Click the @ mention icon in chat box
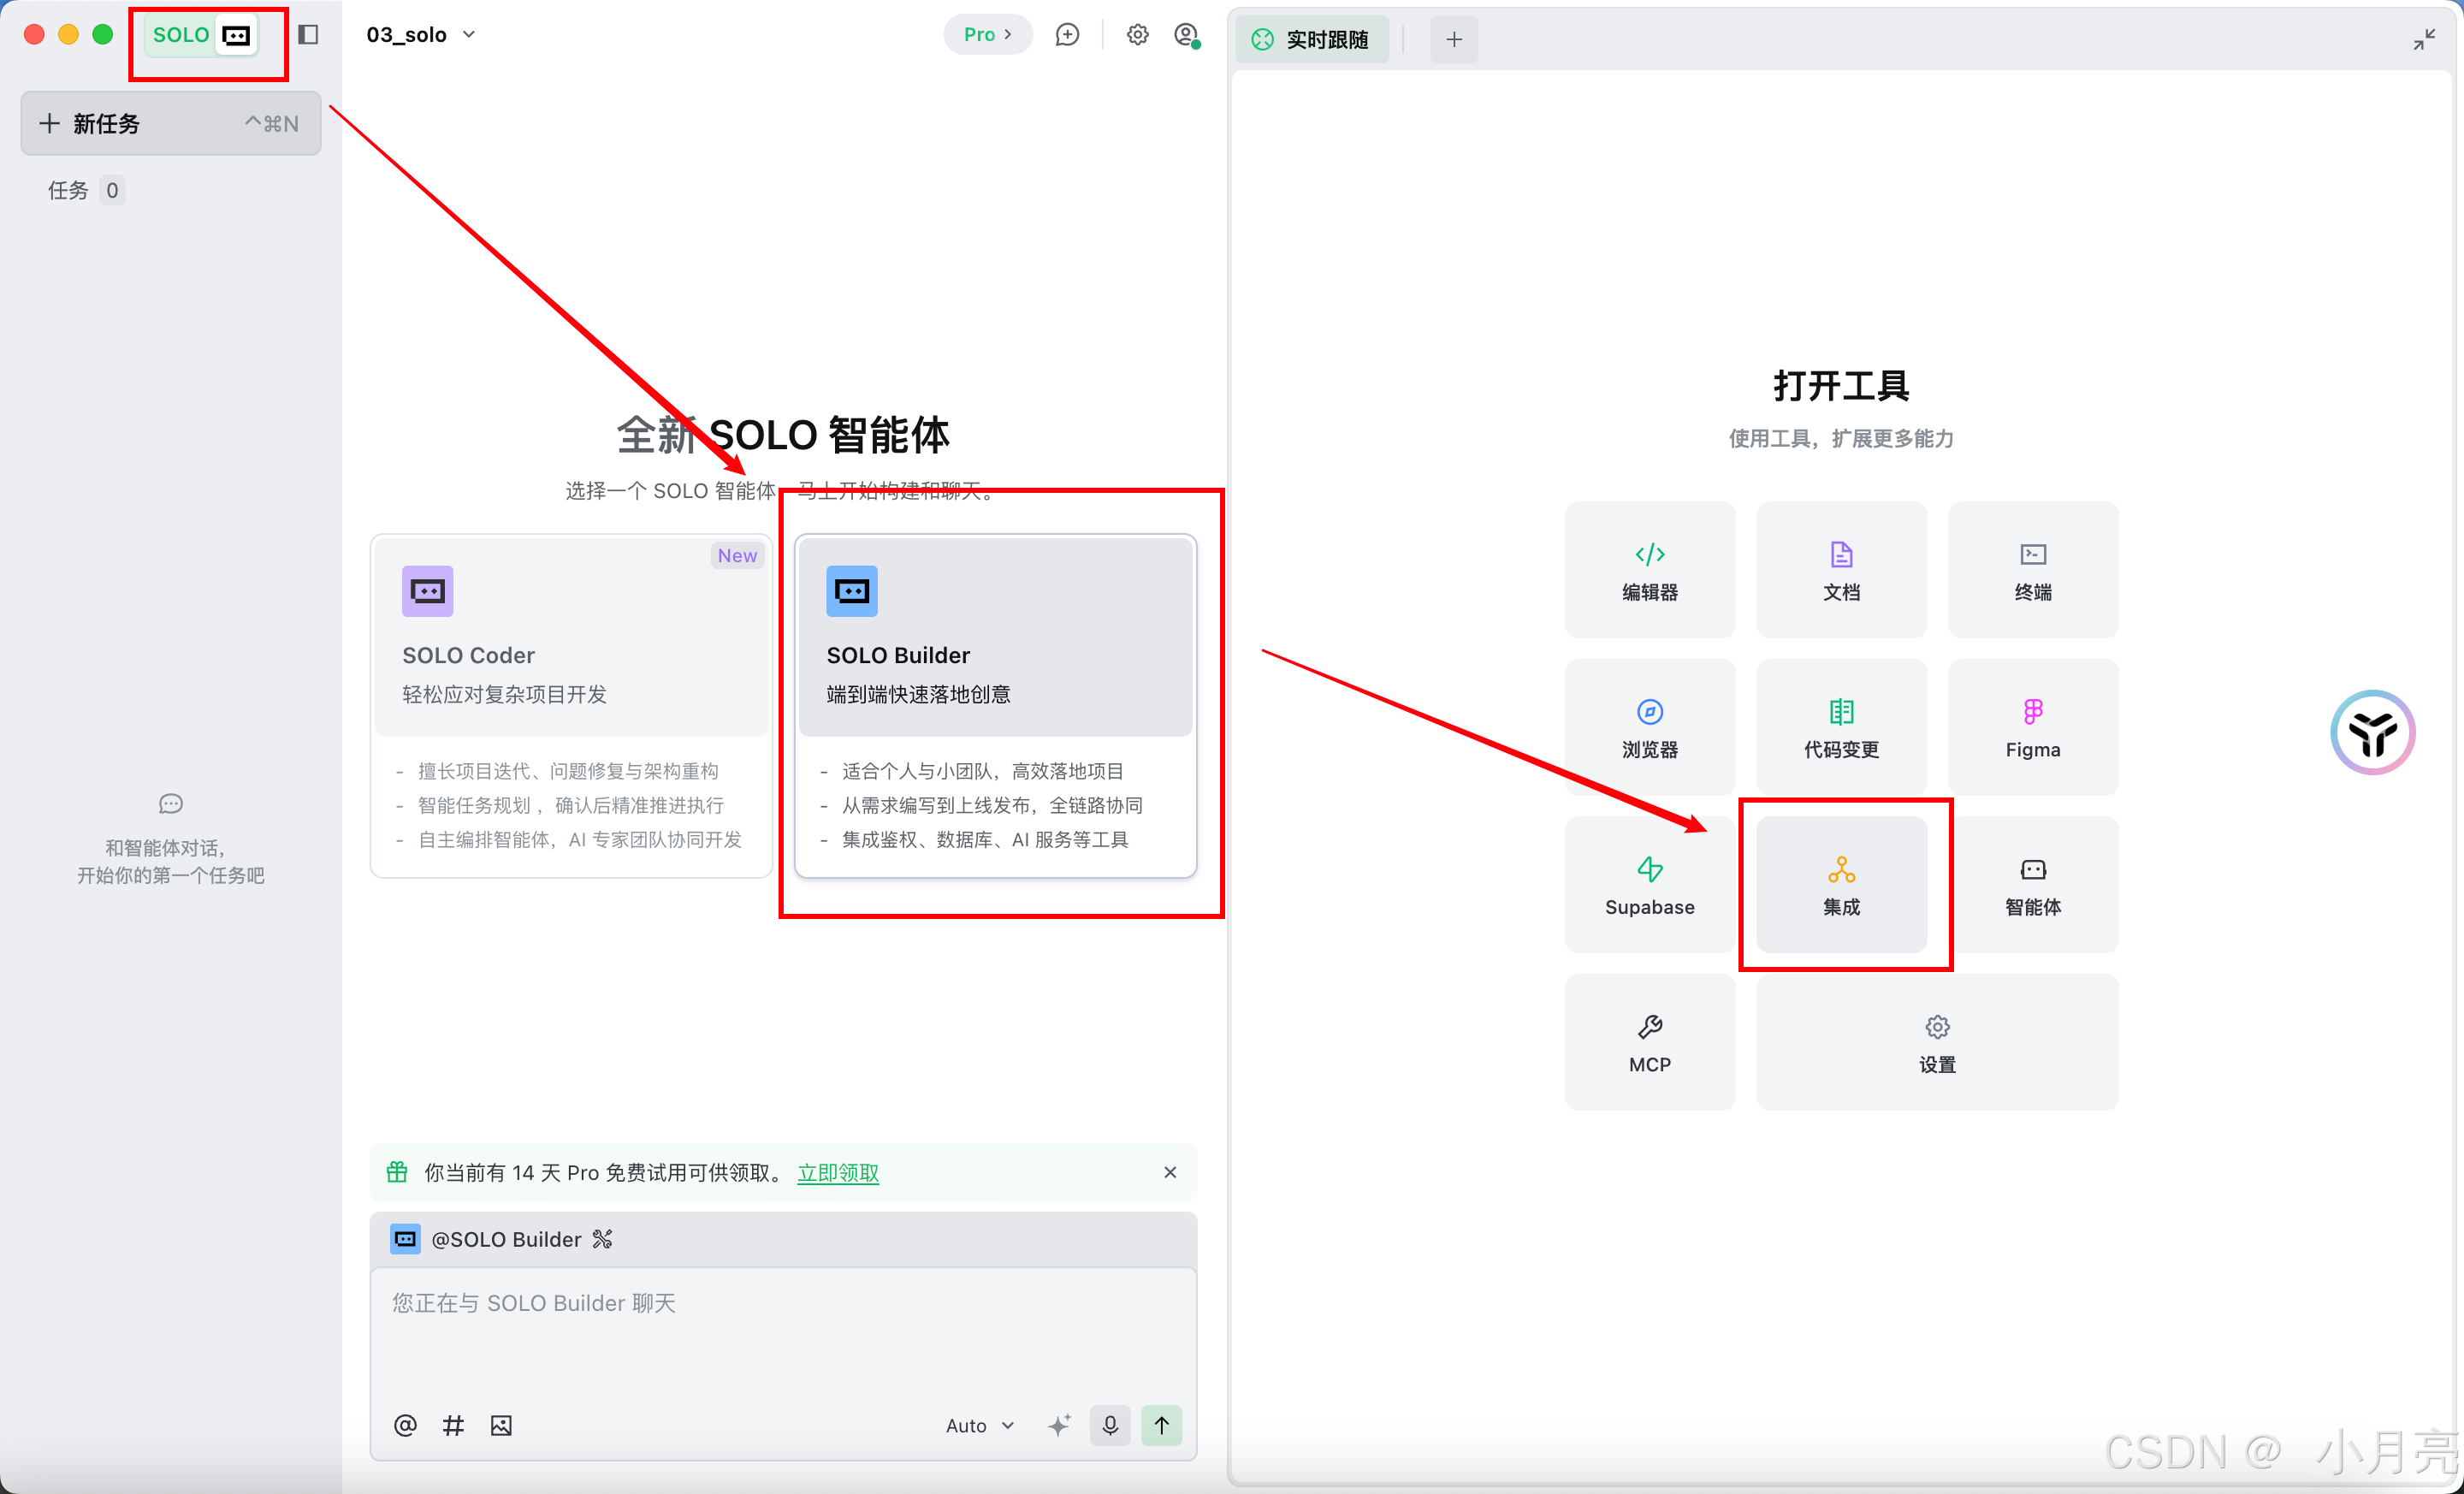Viewport: 2464px width, 1494px height. [404, 1424]
